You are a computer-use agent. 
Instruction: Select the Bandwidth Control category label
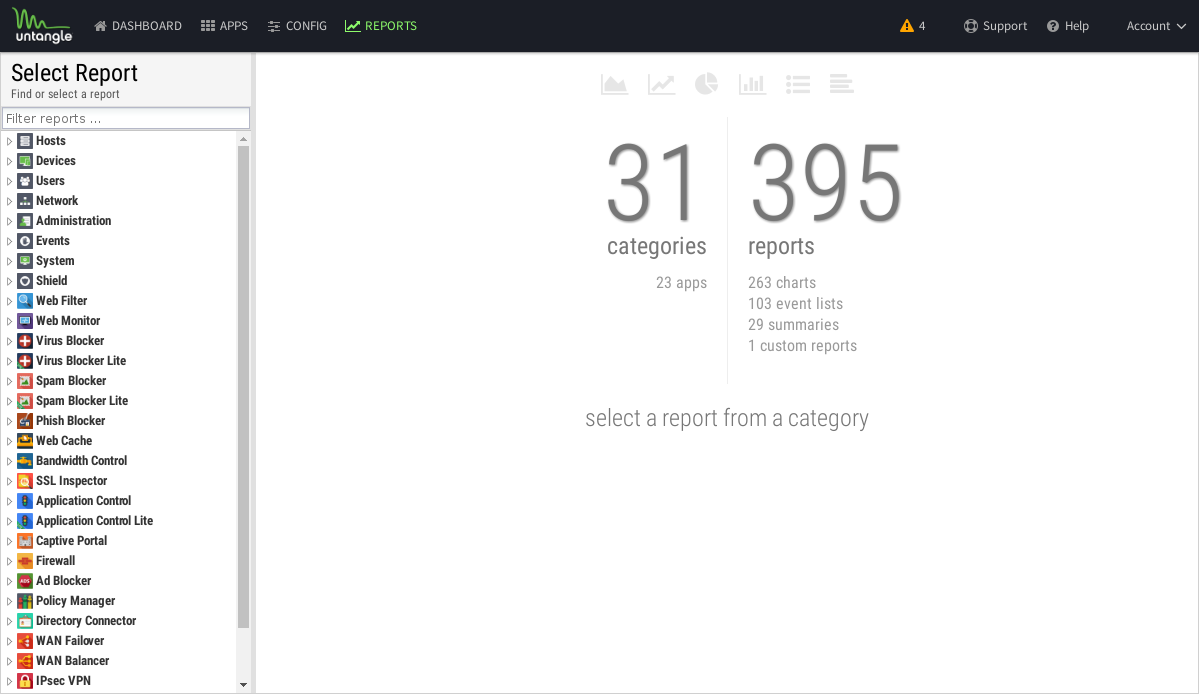tap(82, 460)
